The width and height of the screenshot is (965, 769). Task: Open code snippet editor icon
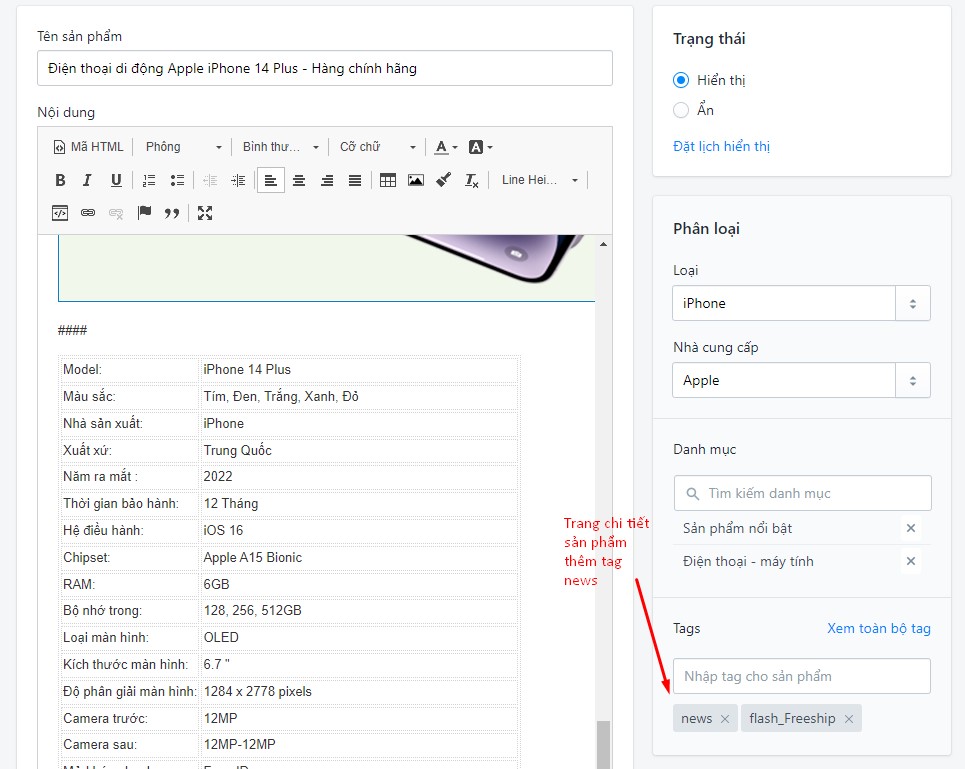click(x=60, y=213)
